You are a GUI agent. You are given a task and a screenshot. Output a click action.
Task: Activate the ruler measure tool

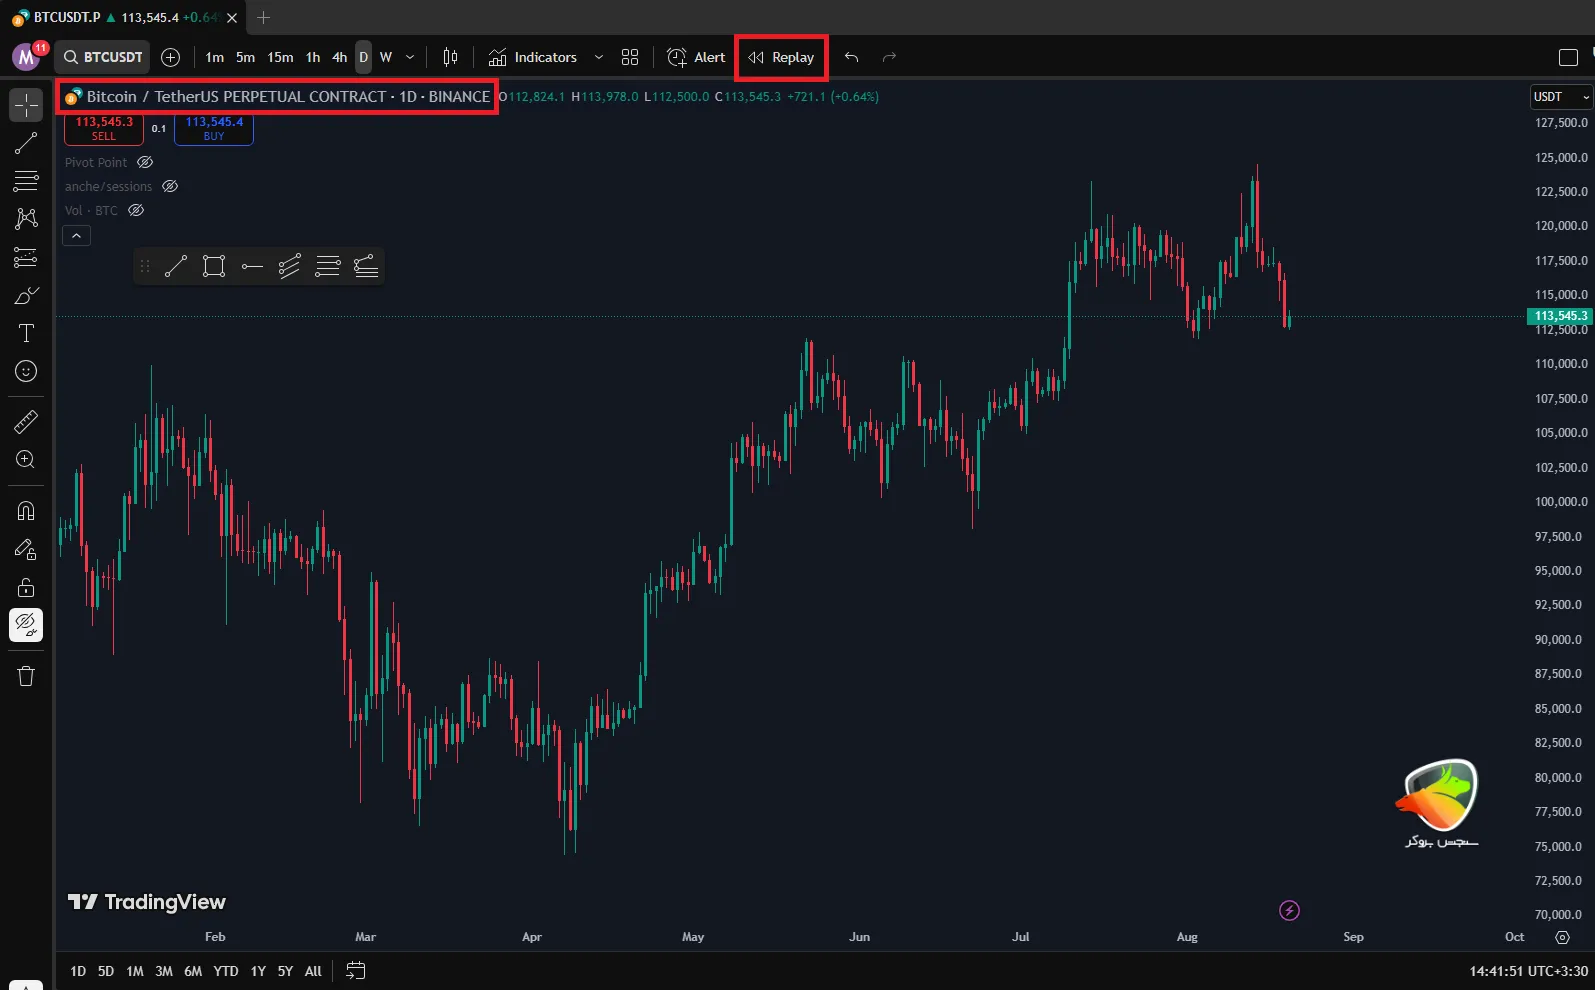tap(26, 422)
